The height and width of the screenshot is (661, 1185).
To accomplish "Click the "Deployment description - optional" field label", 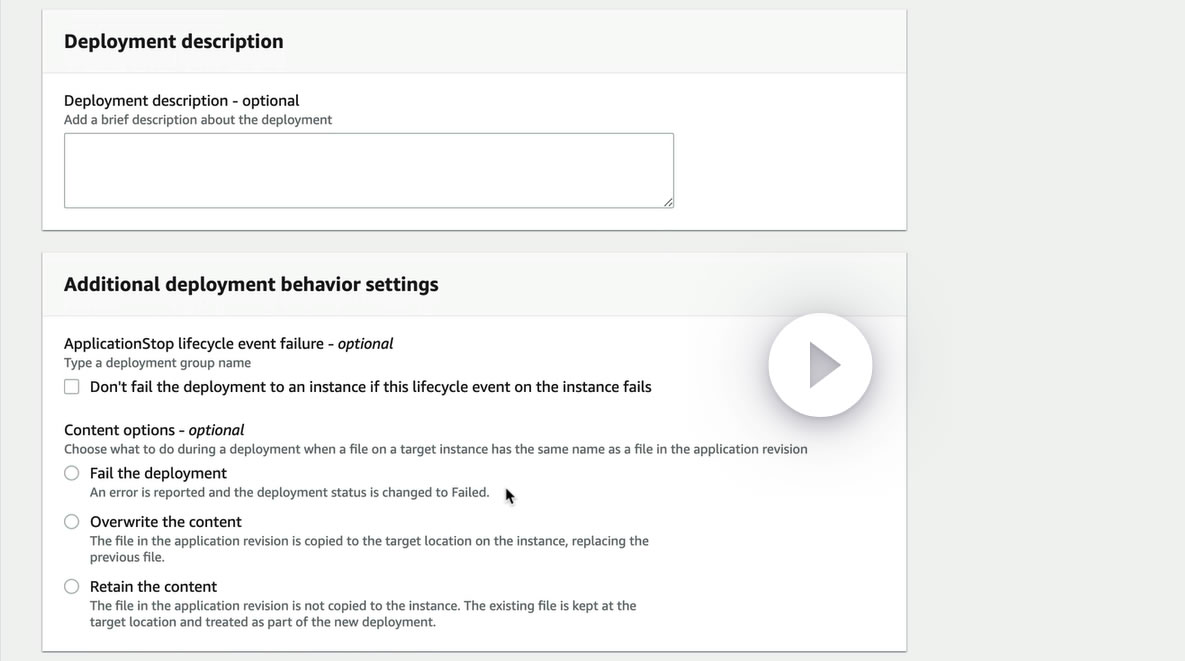I will click(x=181, y=101).
